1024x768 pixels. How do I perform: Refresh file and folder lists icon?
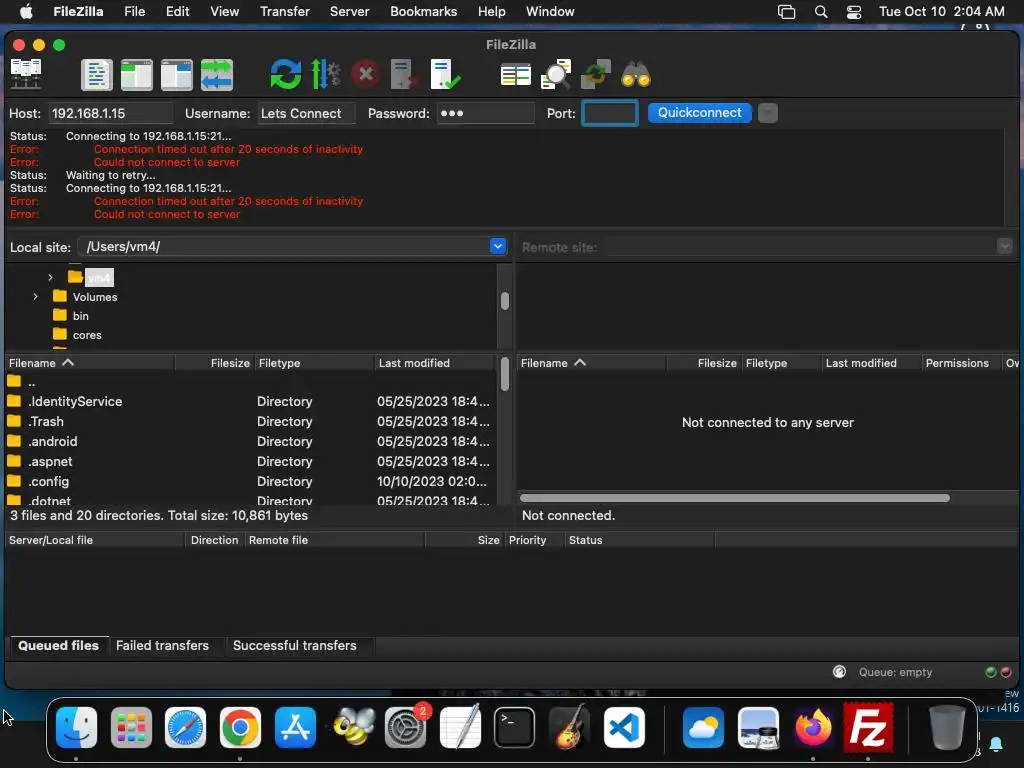286,74
